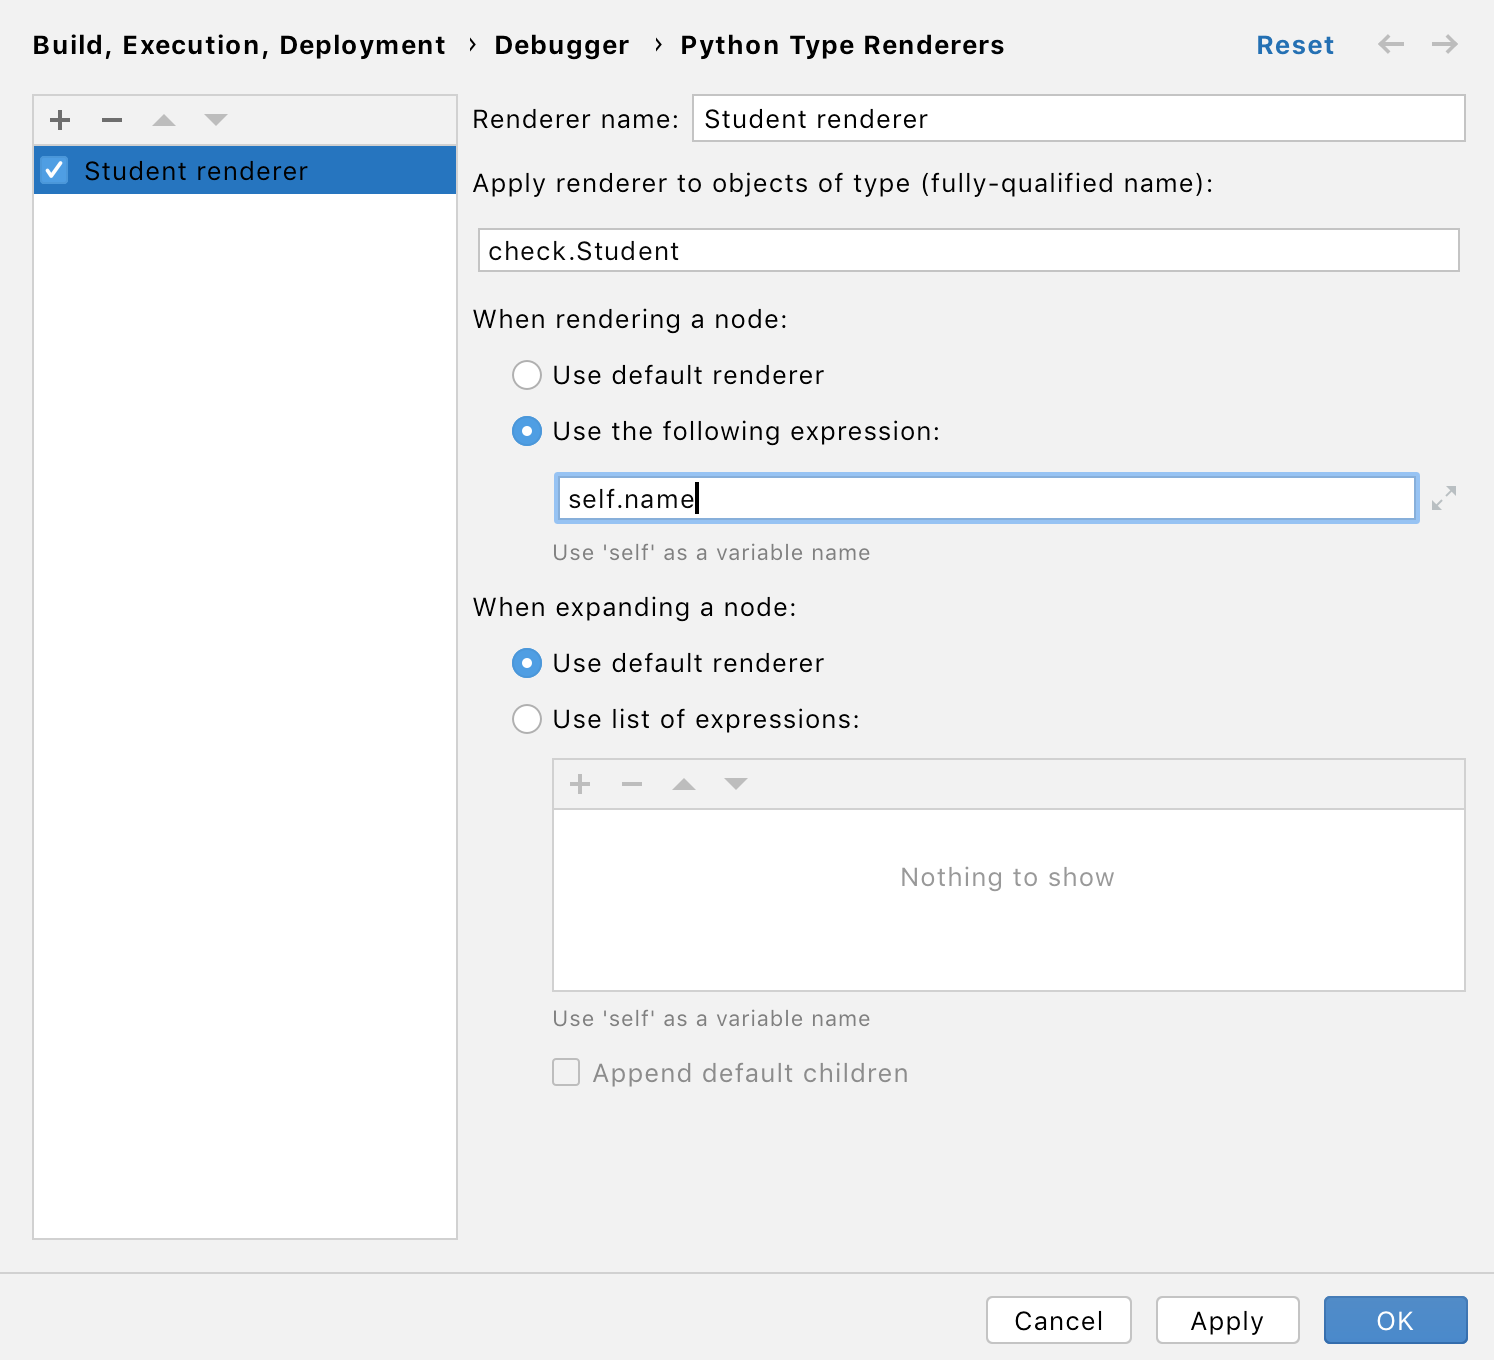Select Use default renderer for rendering nodes
Viewport: 1494px width, 1360px height.
[x=527, y=375]
